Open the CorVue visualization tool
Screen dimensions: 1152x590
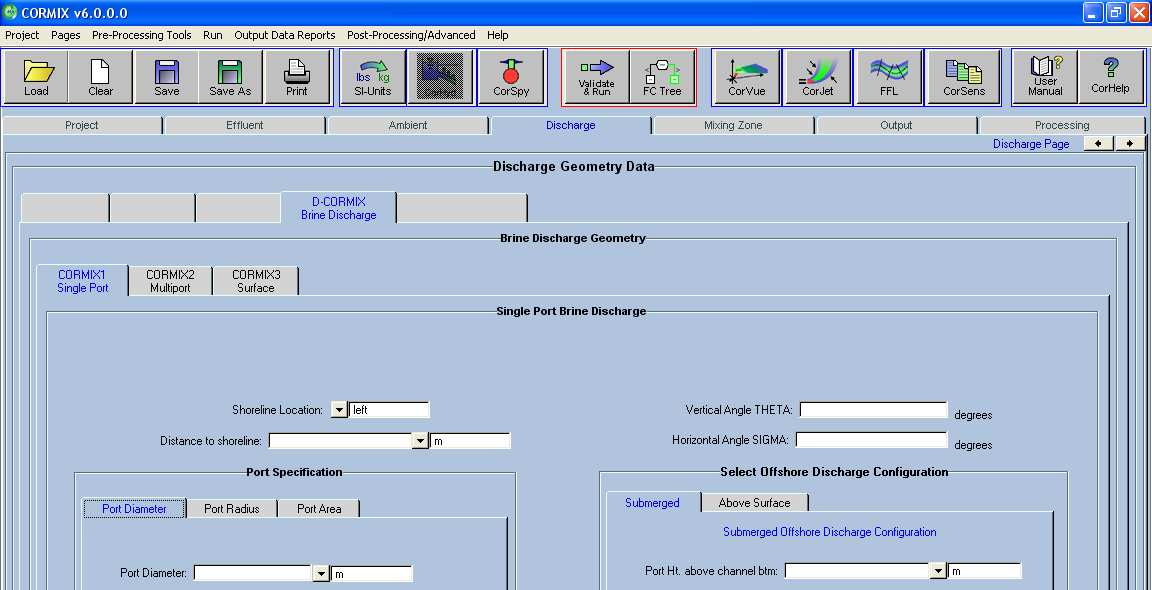(746, 77)
